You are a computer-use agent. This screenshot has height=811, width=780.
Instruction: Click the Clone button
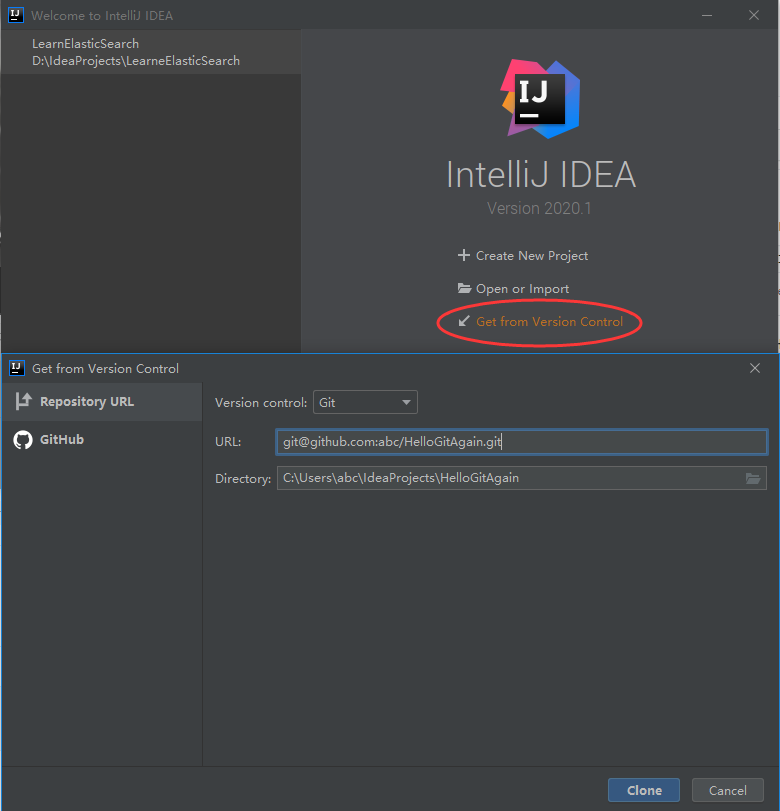[x=644, y=790]
